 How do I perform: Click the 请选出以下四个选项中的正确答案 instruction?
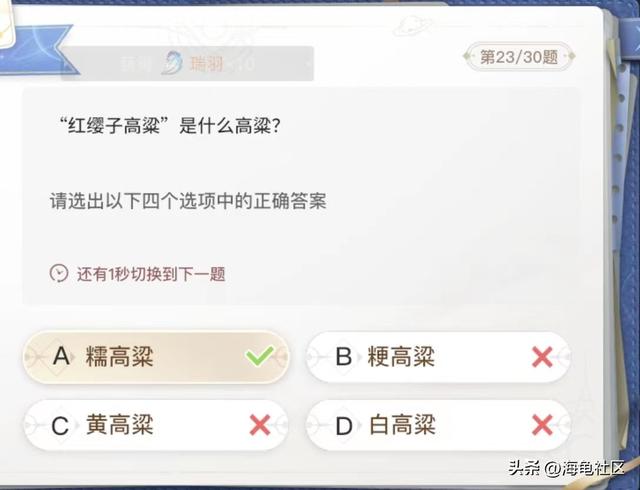[189, 200]
